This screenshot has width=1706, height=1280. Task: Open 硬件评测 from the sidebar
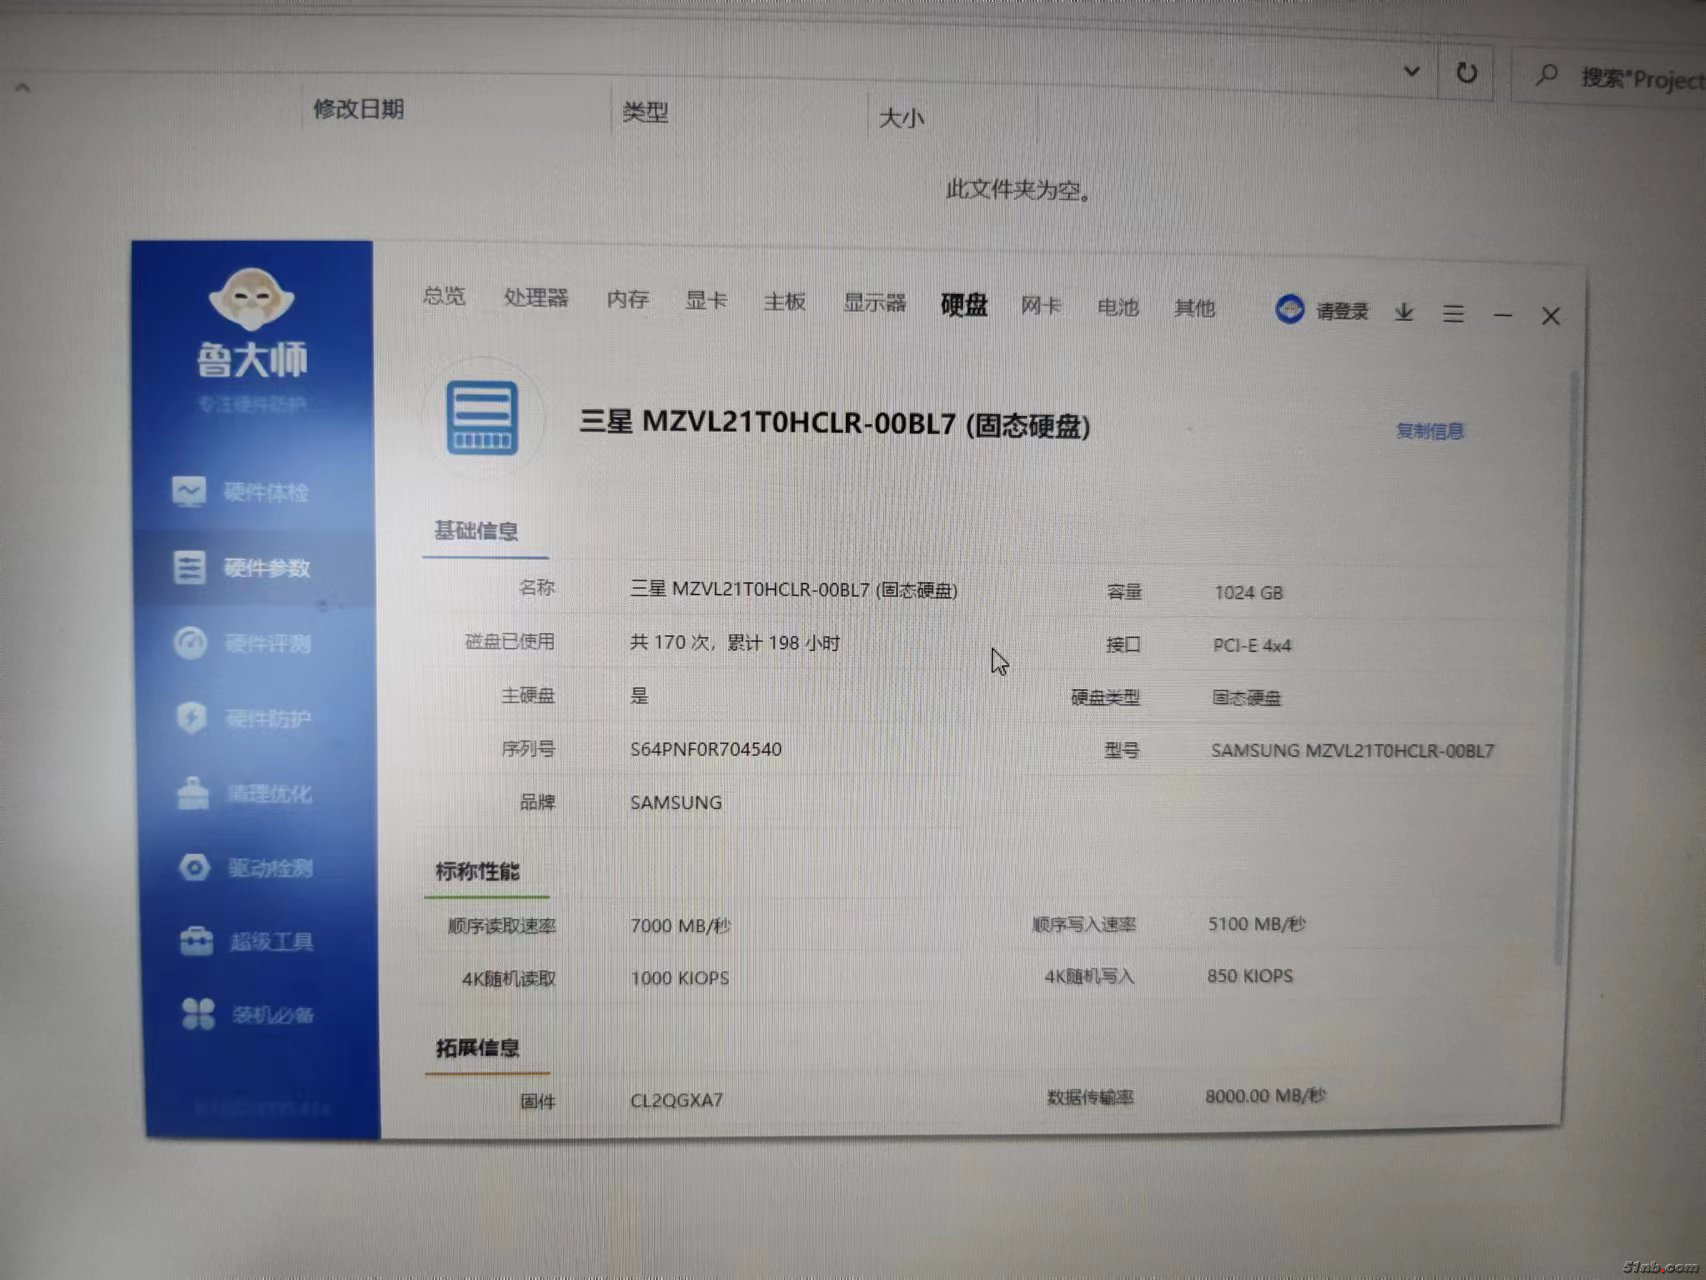(x=190, y=642)
